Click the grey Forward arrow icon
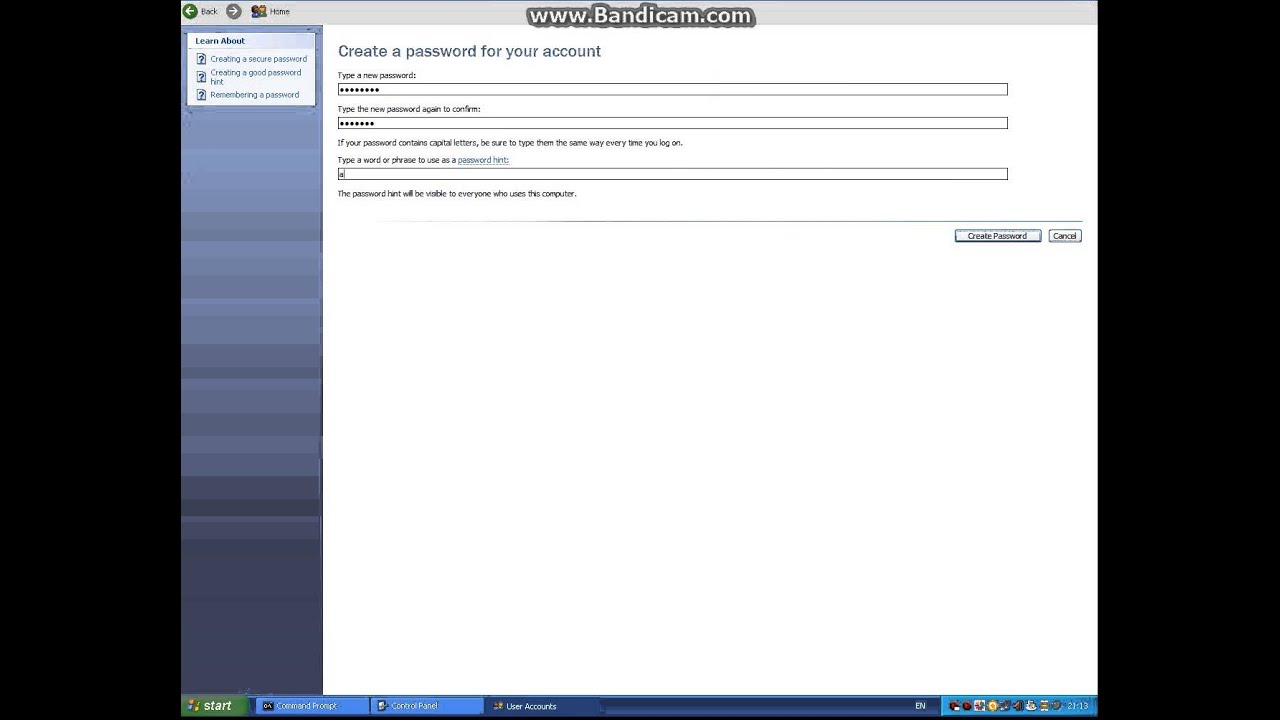Image resolution: width=1280 pixels, height=720 pixels. (234, 11)
